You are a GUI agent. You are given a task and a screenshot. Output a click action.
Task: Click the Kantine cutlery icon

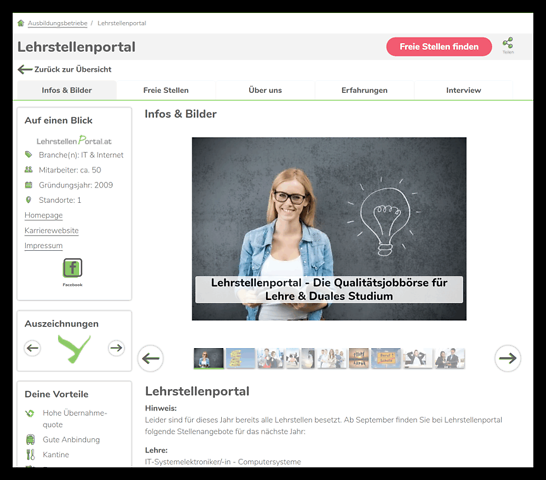30,455
